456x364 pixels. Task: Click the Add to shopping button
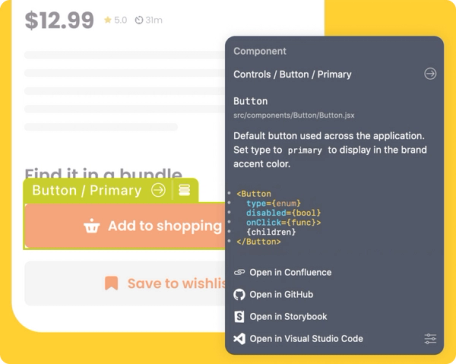tap(125, 226)
